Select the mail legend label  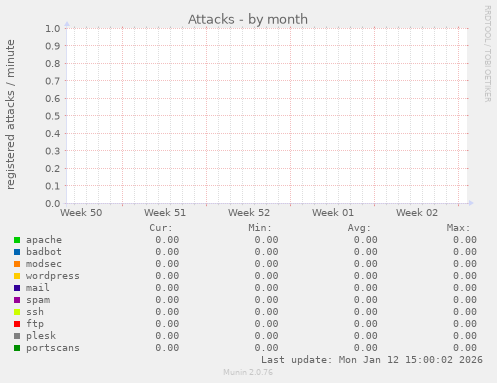[x=38, y=288]
